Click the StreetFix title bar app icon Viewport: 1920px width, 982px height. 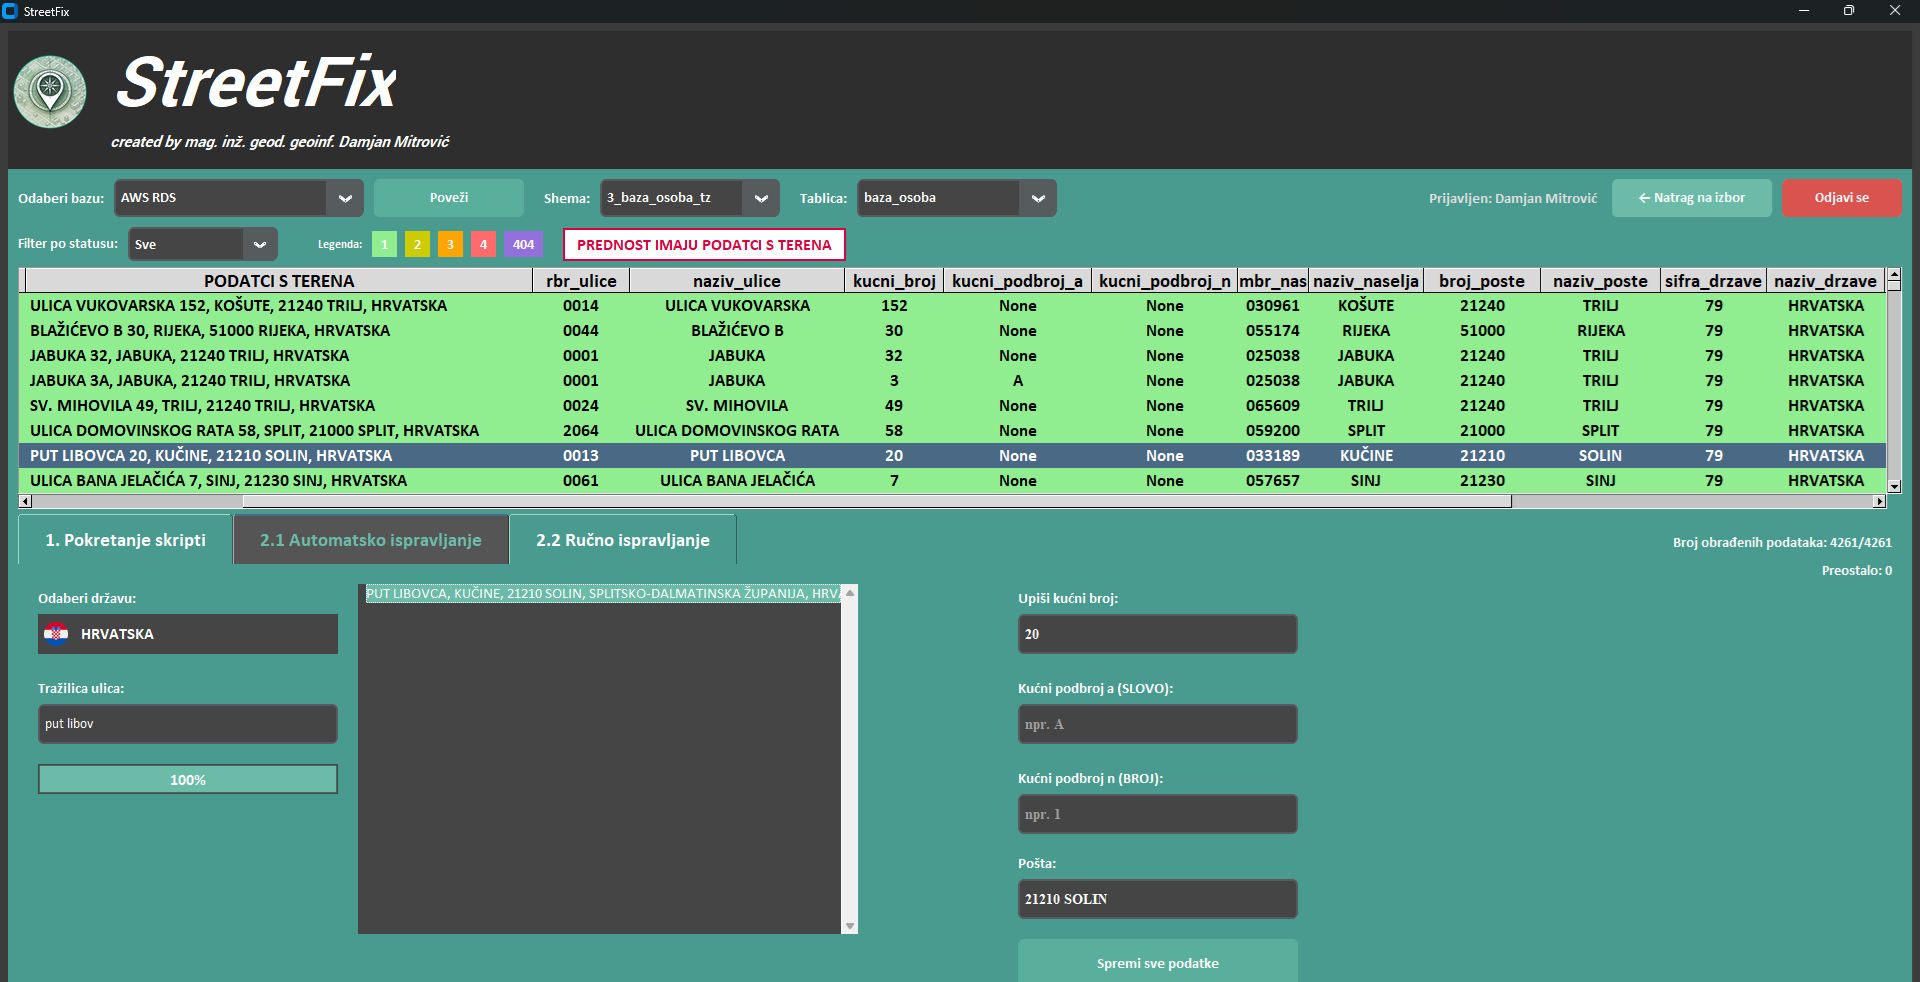[x=10, y=11]
